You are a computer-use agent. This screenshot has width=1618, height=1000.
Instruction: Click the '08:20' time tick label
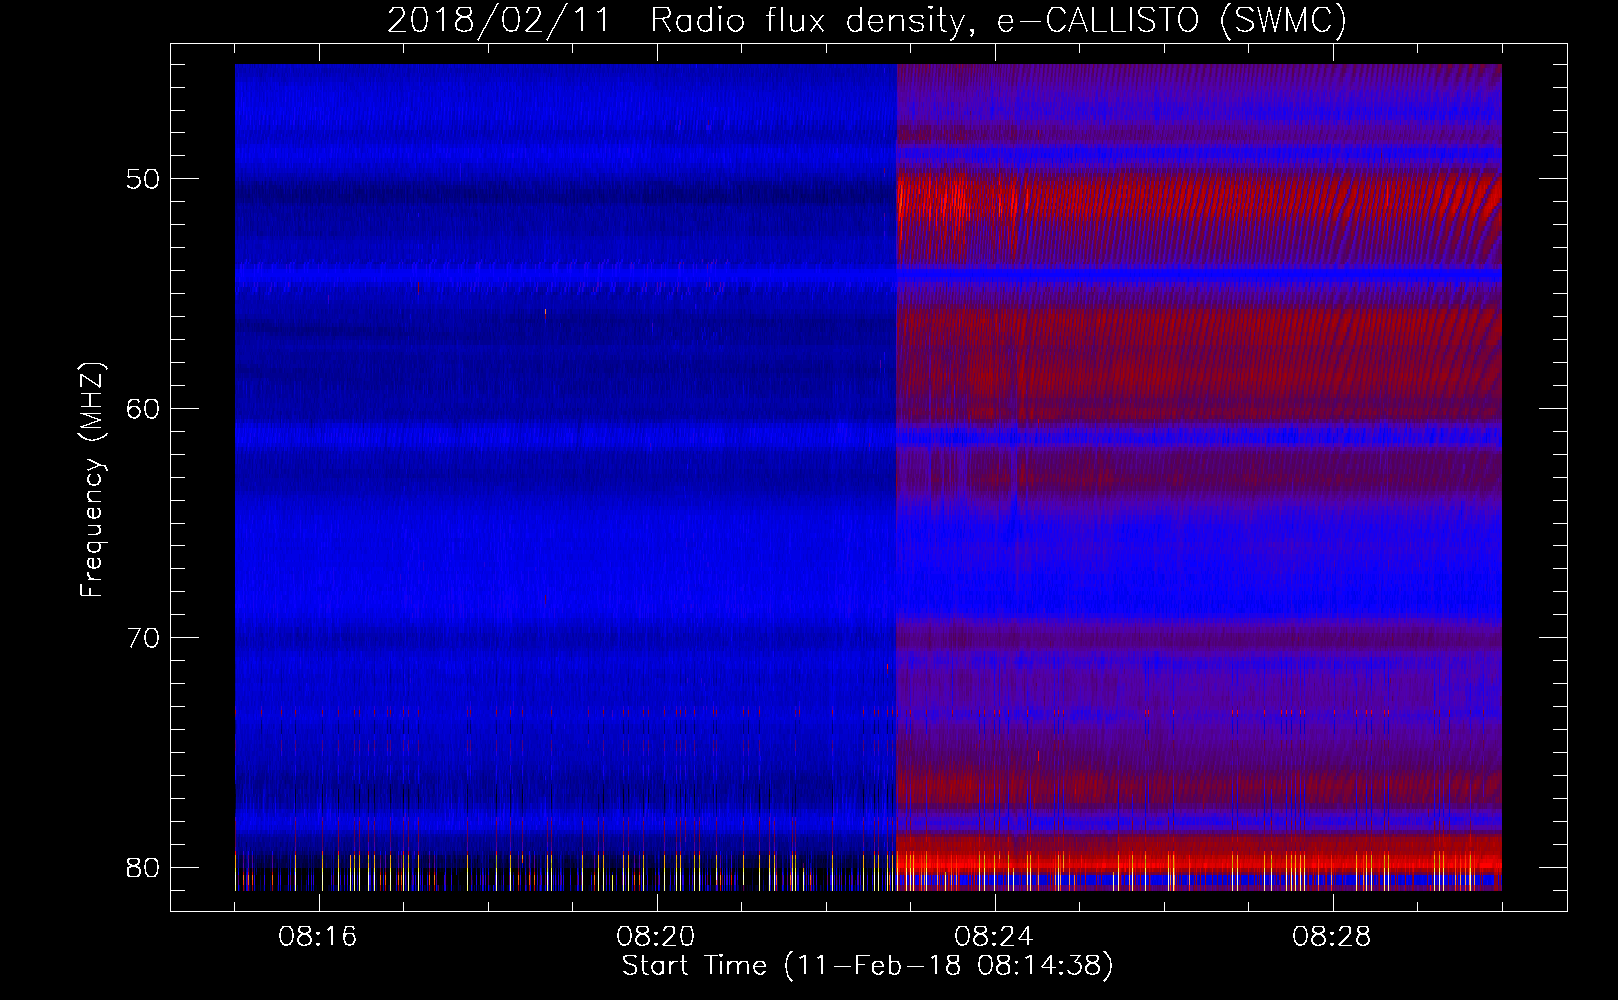point(656,937)
